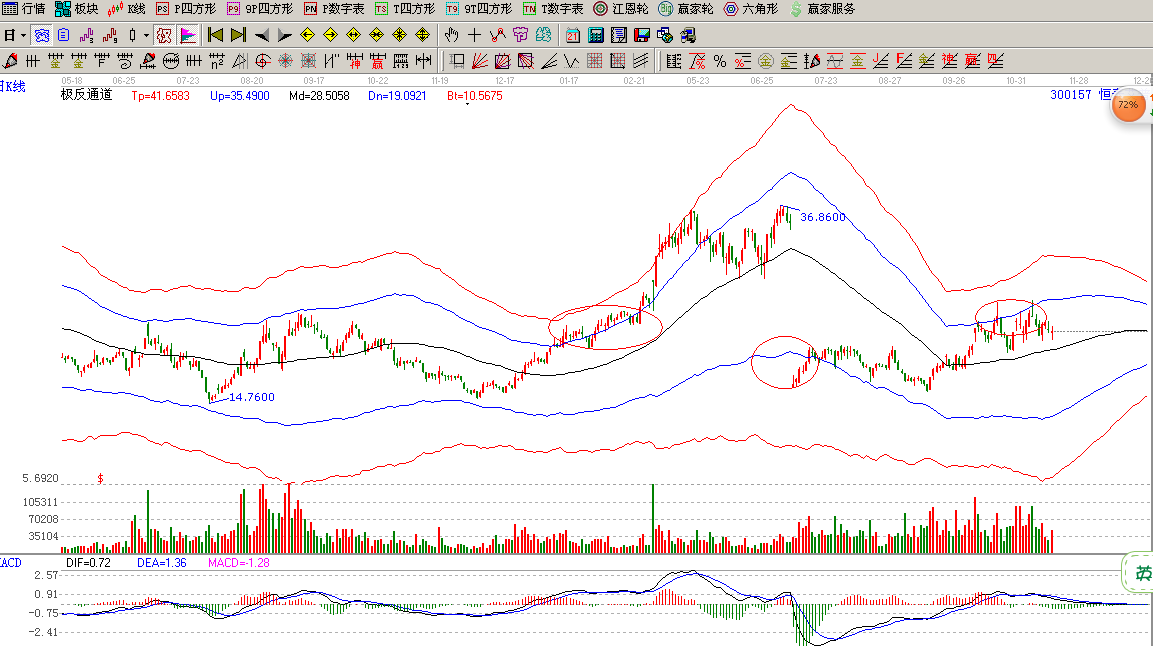Jump to first bar arrow icon
The height and width of the screenshot is (646, 1153).
tap(215, 35)
